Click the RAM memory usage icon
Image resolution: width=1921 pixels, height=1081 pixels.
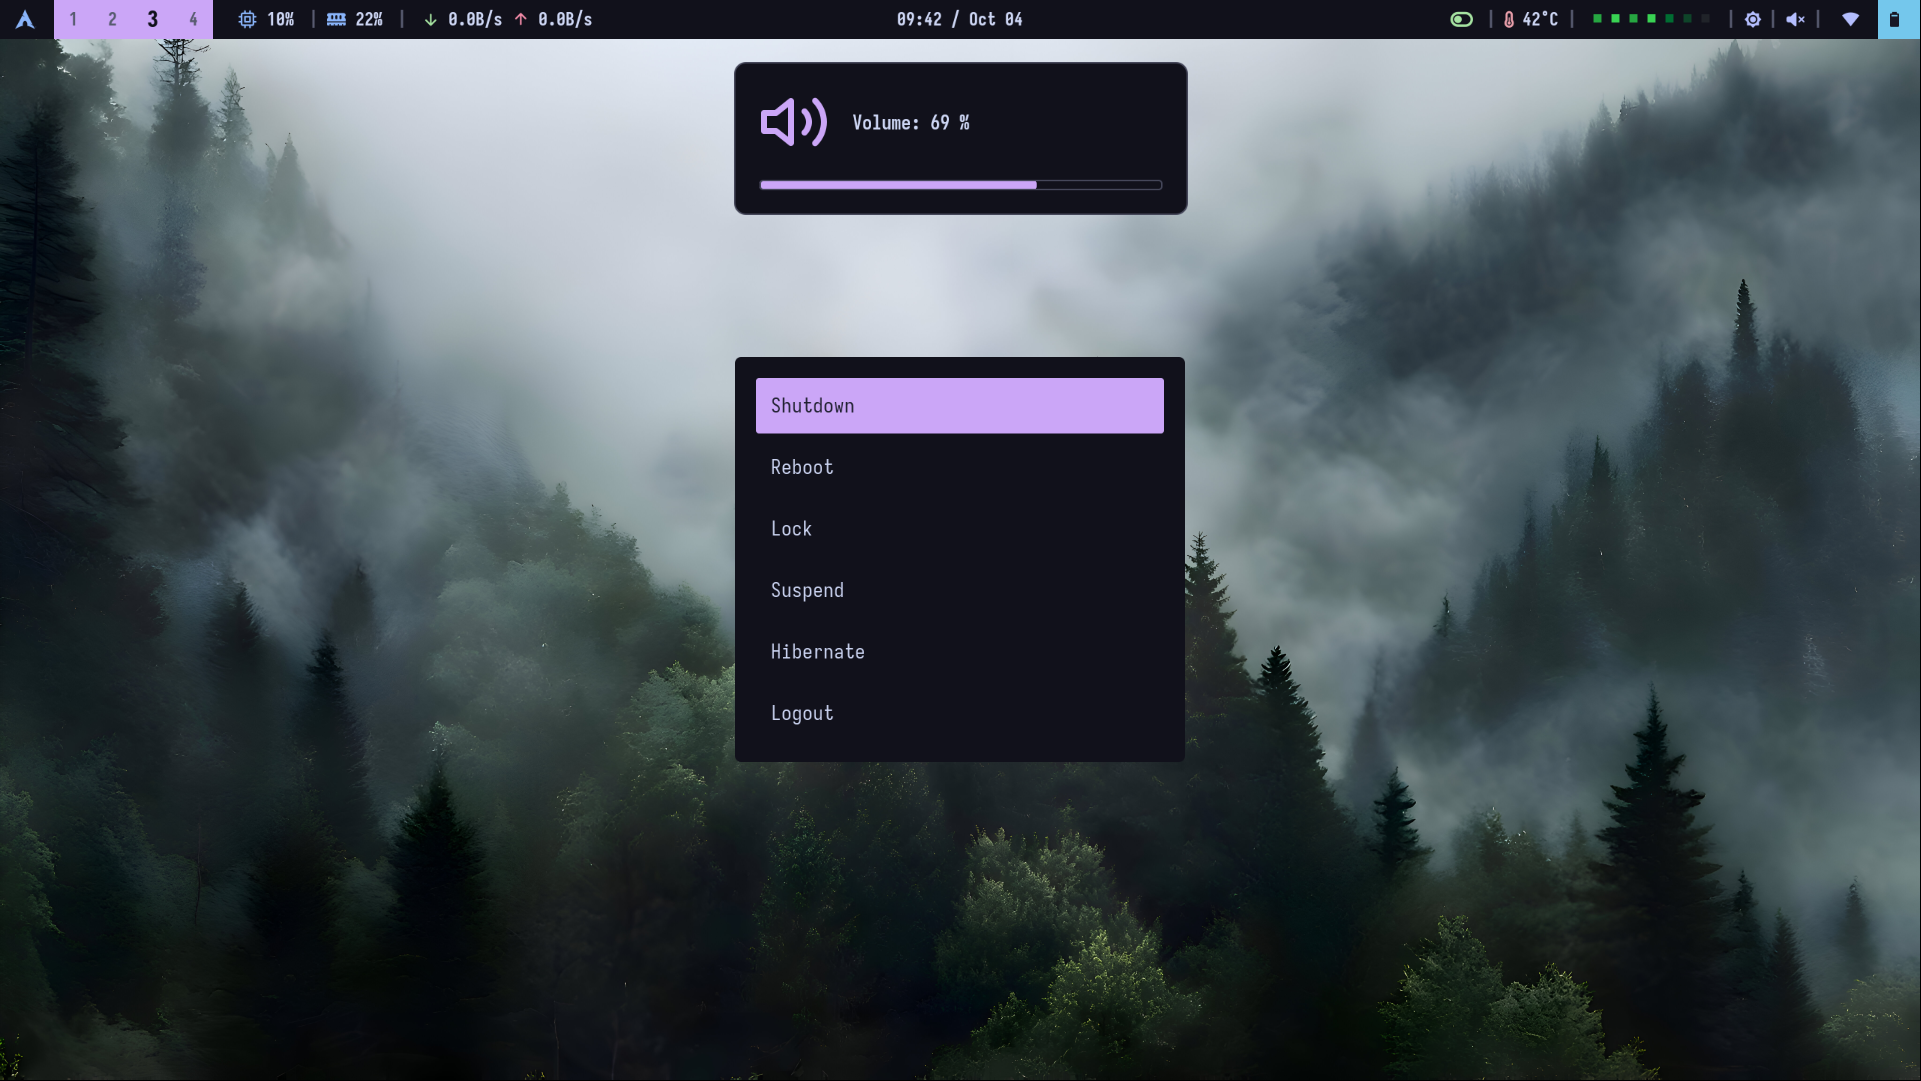[x=336, y=19]
